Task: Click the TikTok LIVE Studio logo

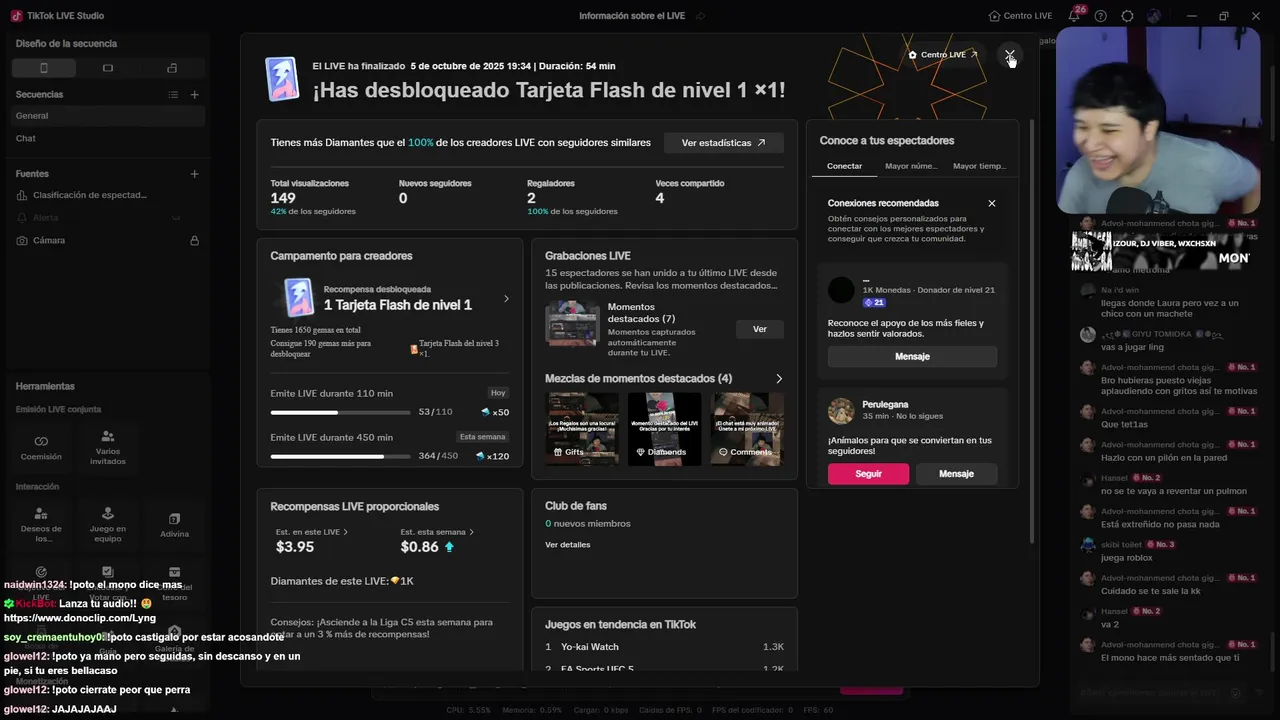Action: pos(16,16)
